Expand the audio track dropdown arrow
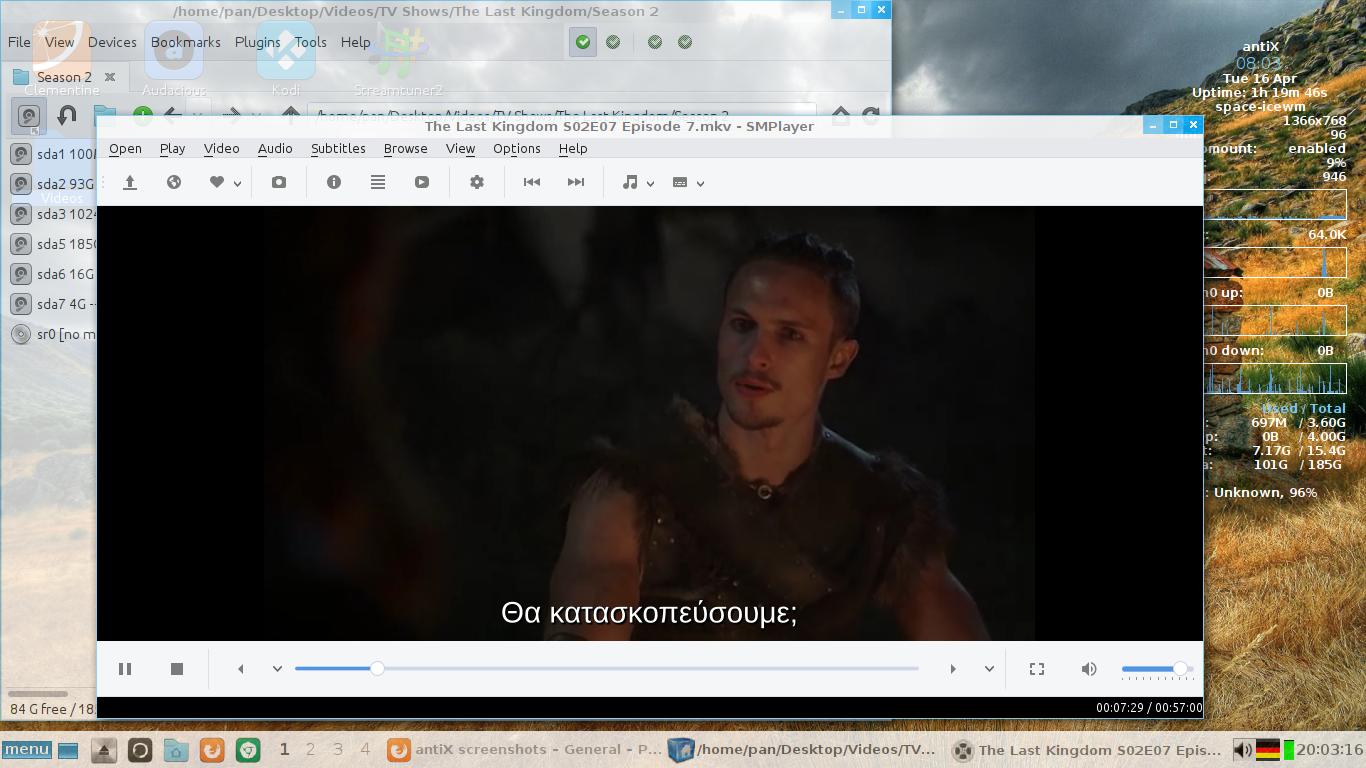This screenshot has width=1366, height=768. point(650,183)
